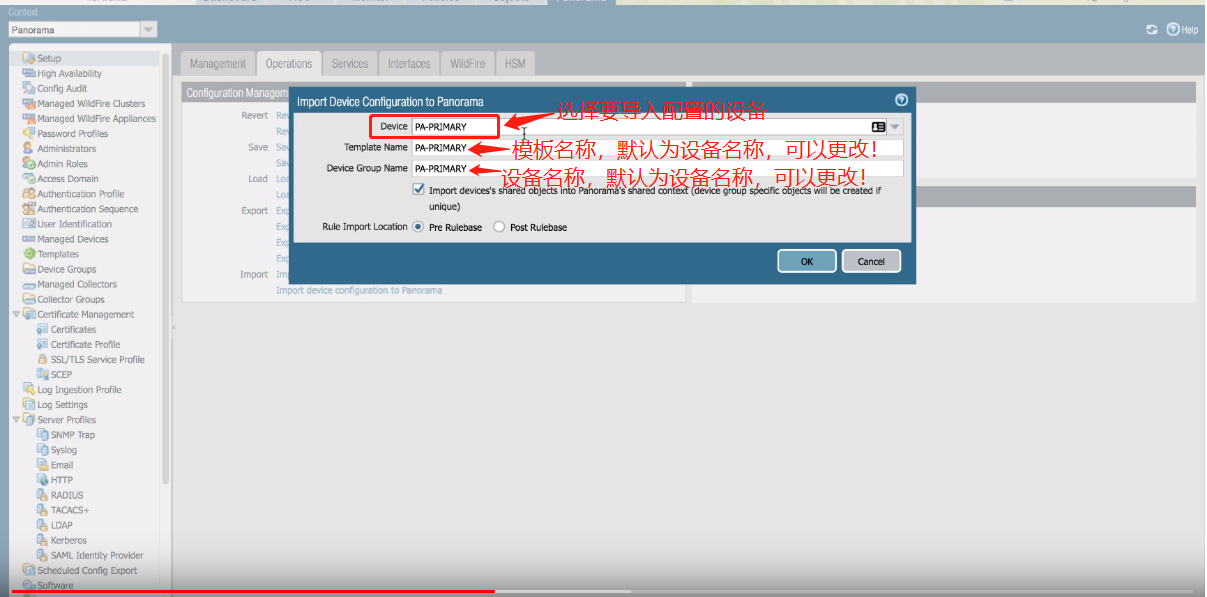The width and height of the screenshot is (1207, 597).
Task: Click the help icon in the dialog header
Action: click(x=901, y=100)
